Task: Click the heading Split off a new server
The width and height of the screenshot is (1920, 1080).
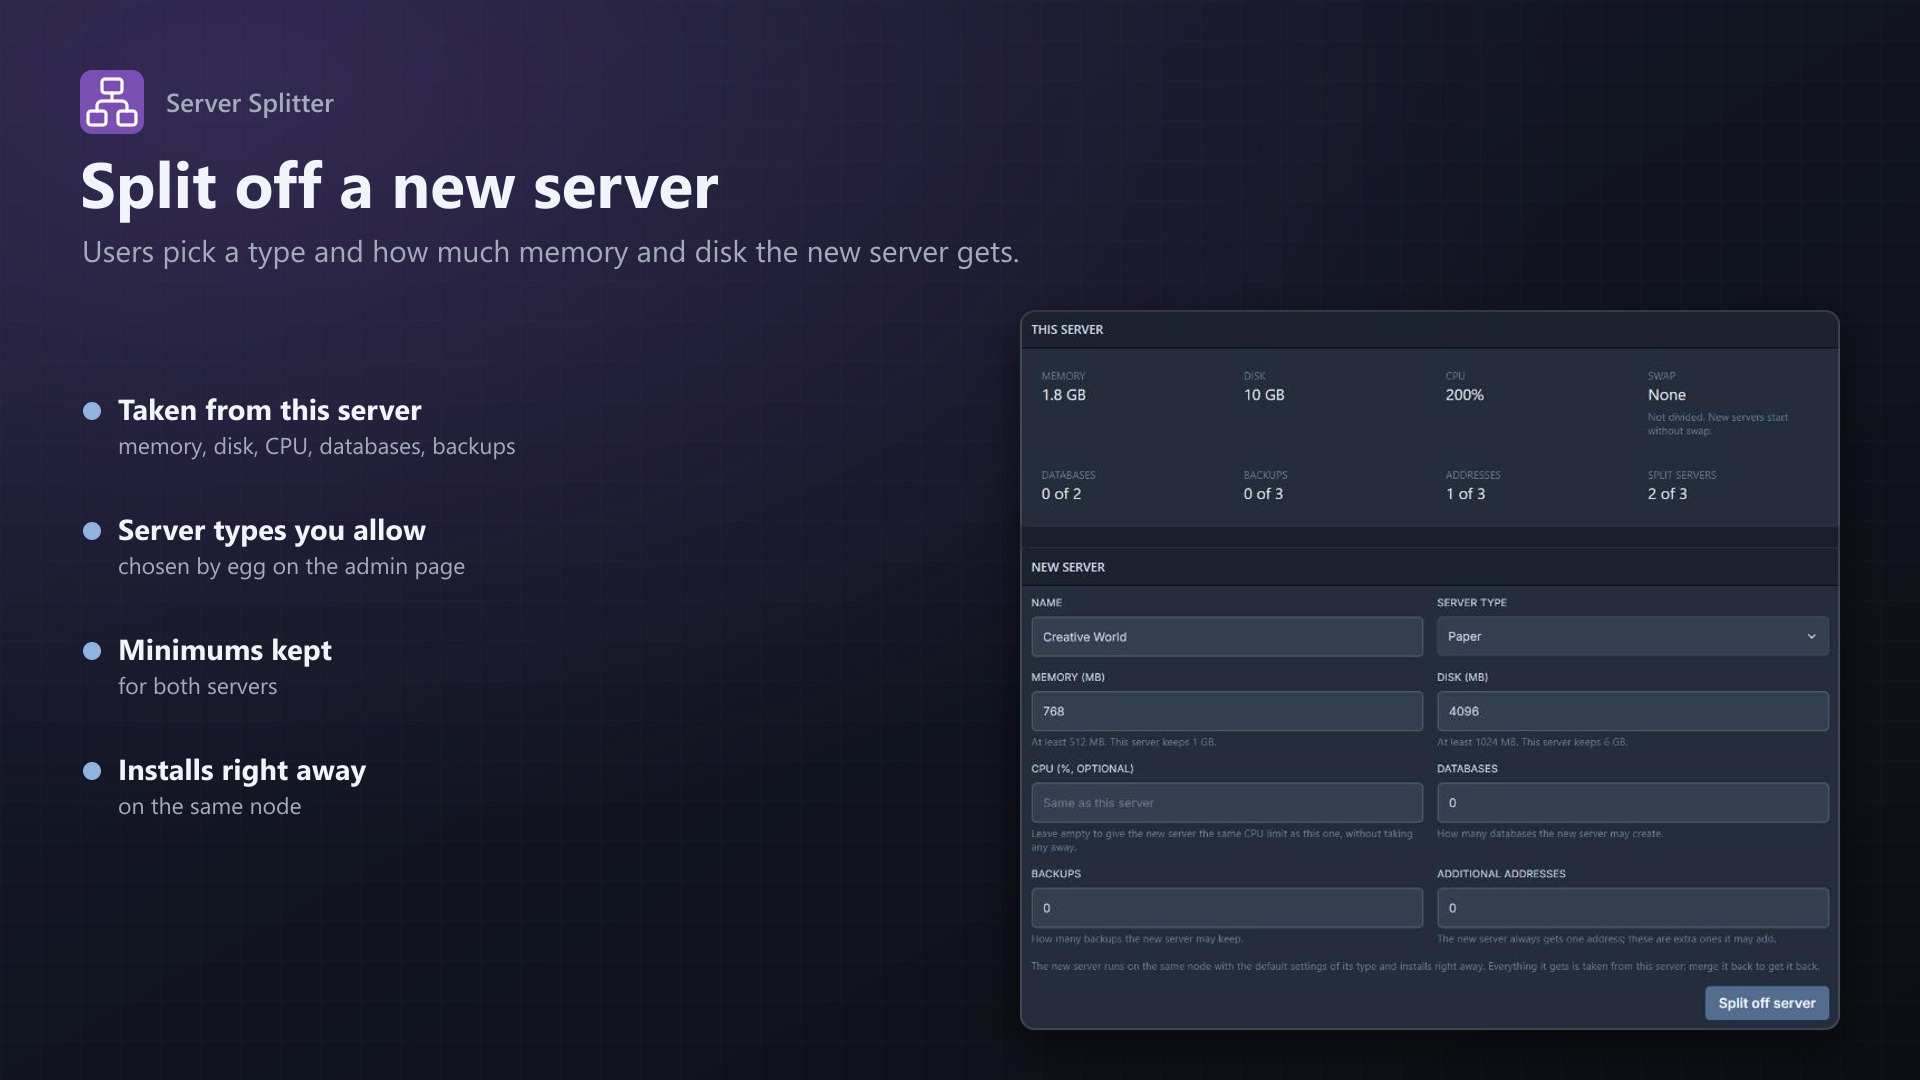Action: pos(399,186)
